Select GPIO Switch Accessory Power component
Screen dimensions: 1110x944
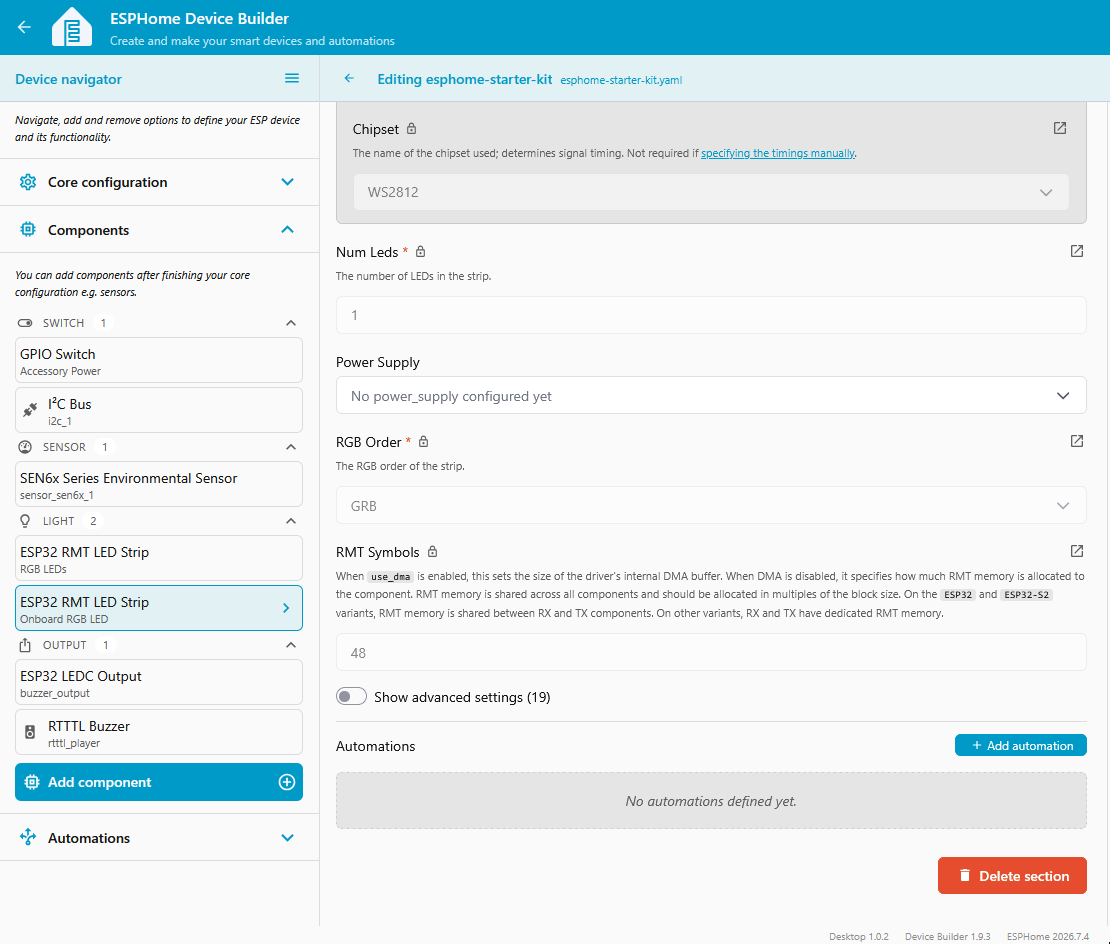(x=159, y=360)
